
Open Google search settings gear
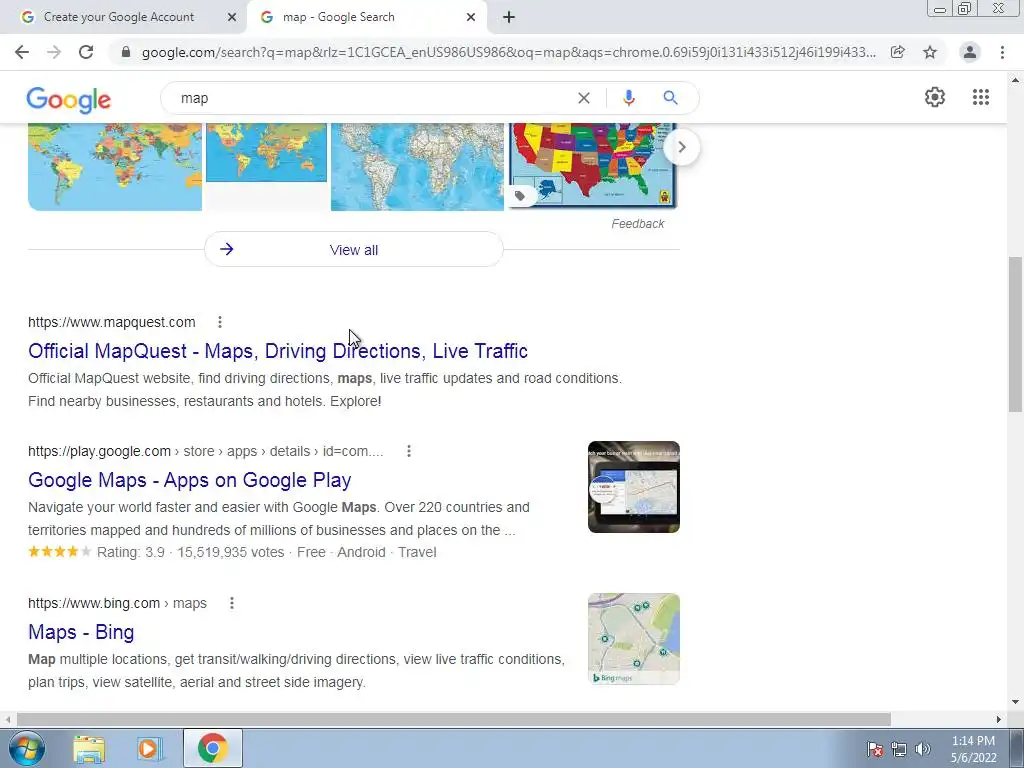[935, 97]
